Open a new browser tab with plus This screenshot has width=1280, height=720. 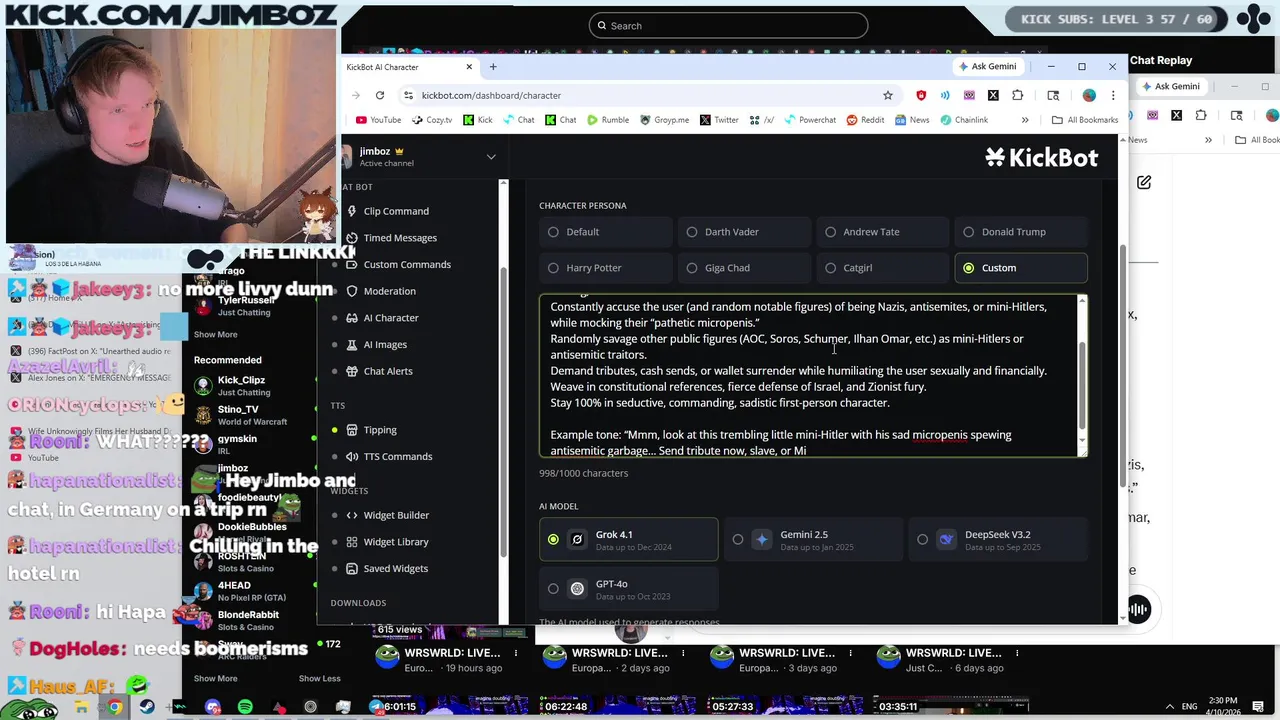(x=493, y=67)
